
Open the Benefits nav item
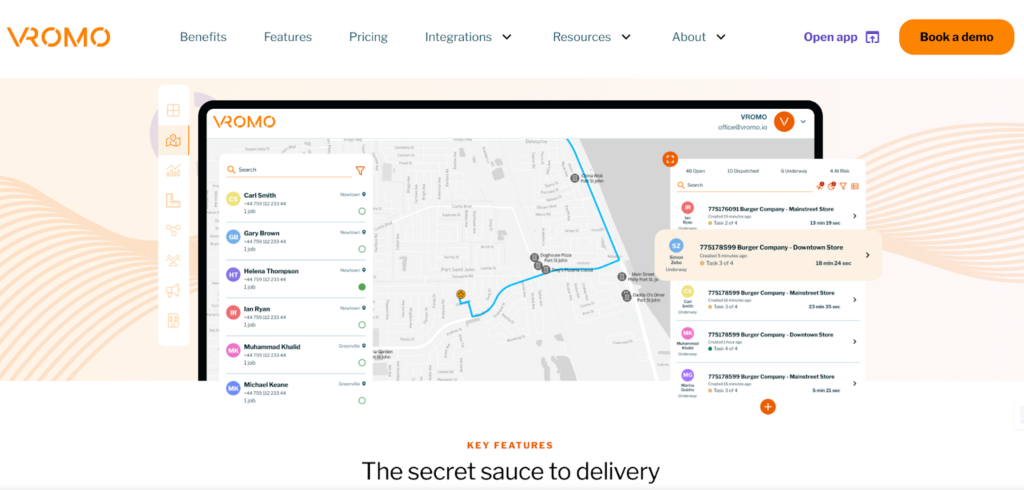(x=203, y=37)
